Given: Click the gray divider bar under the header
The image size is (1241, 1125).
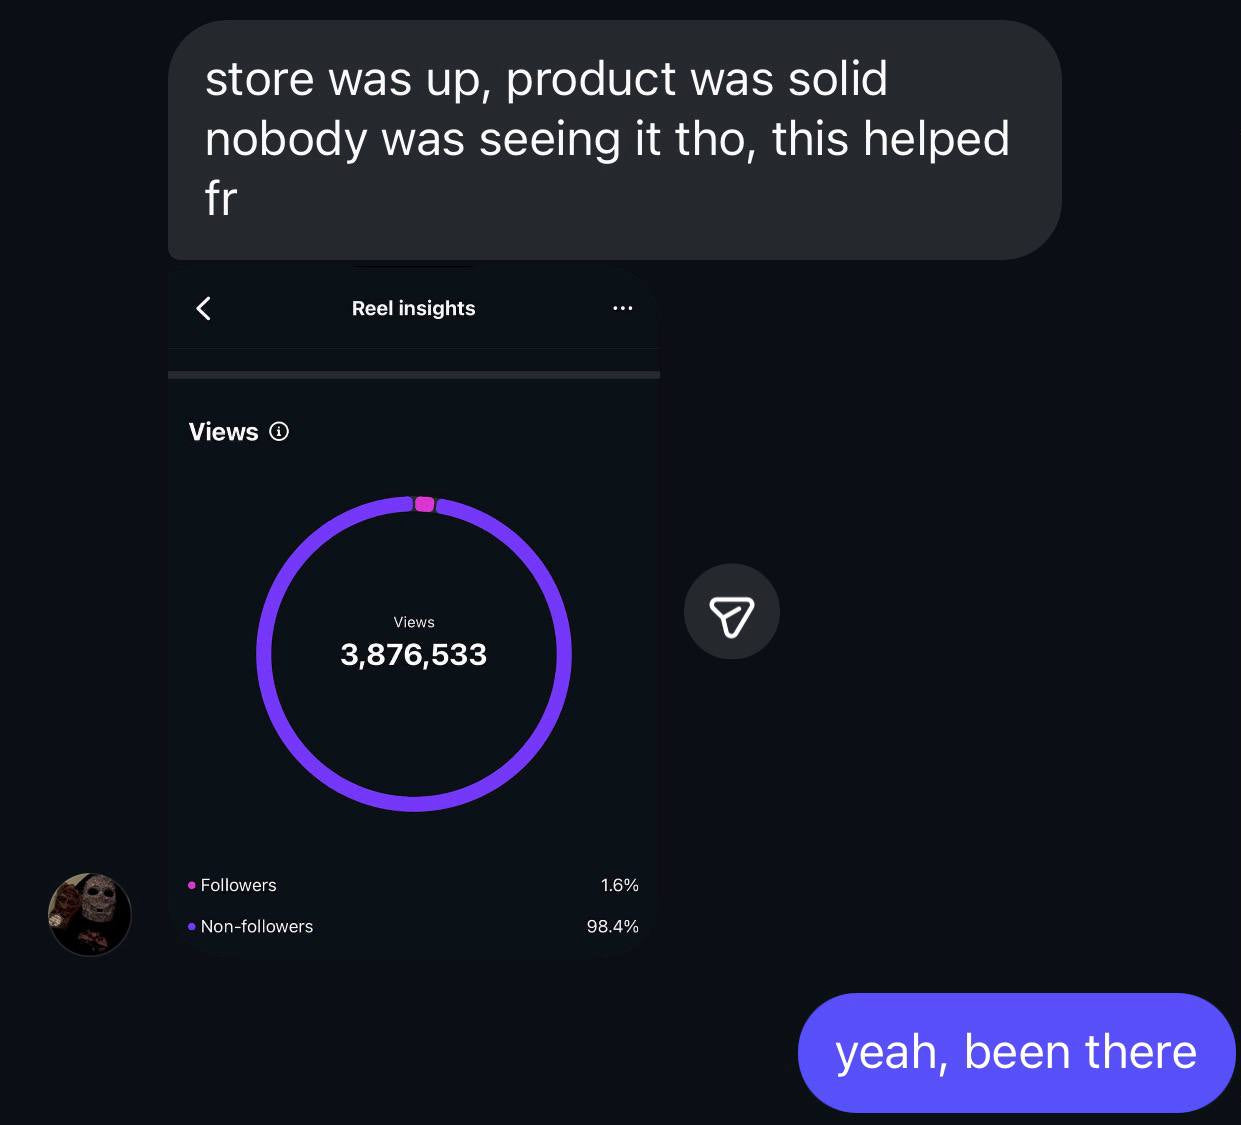Looking at the screenshot, I should point(413,375).
